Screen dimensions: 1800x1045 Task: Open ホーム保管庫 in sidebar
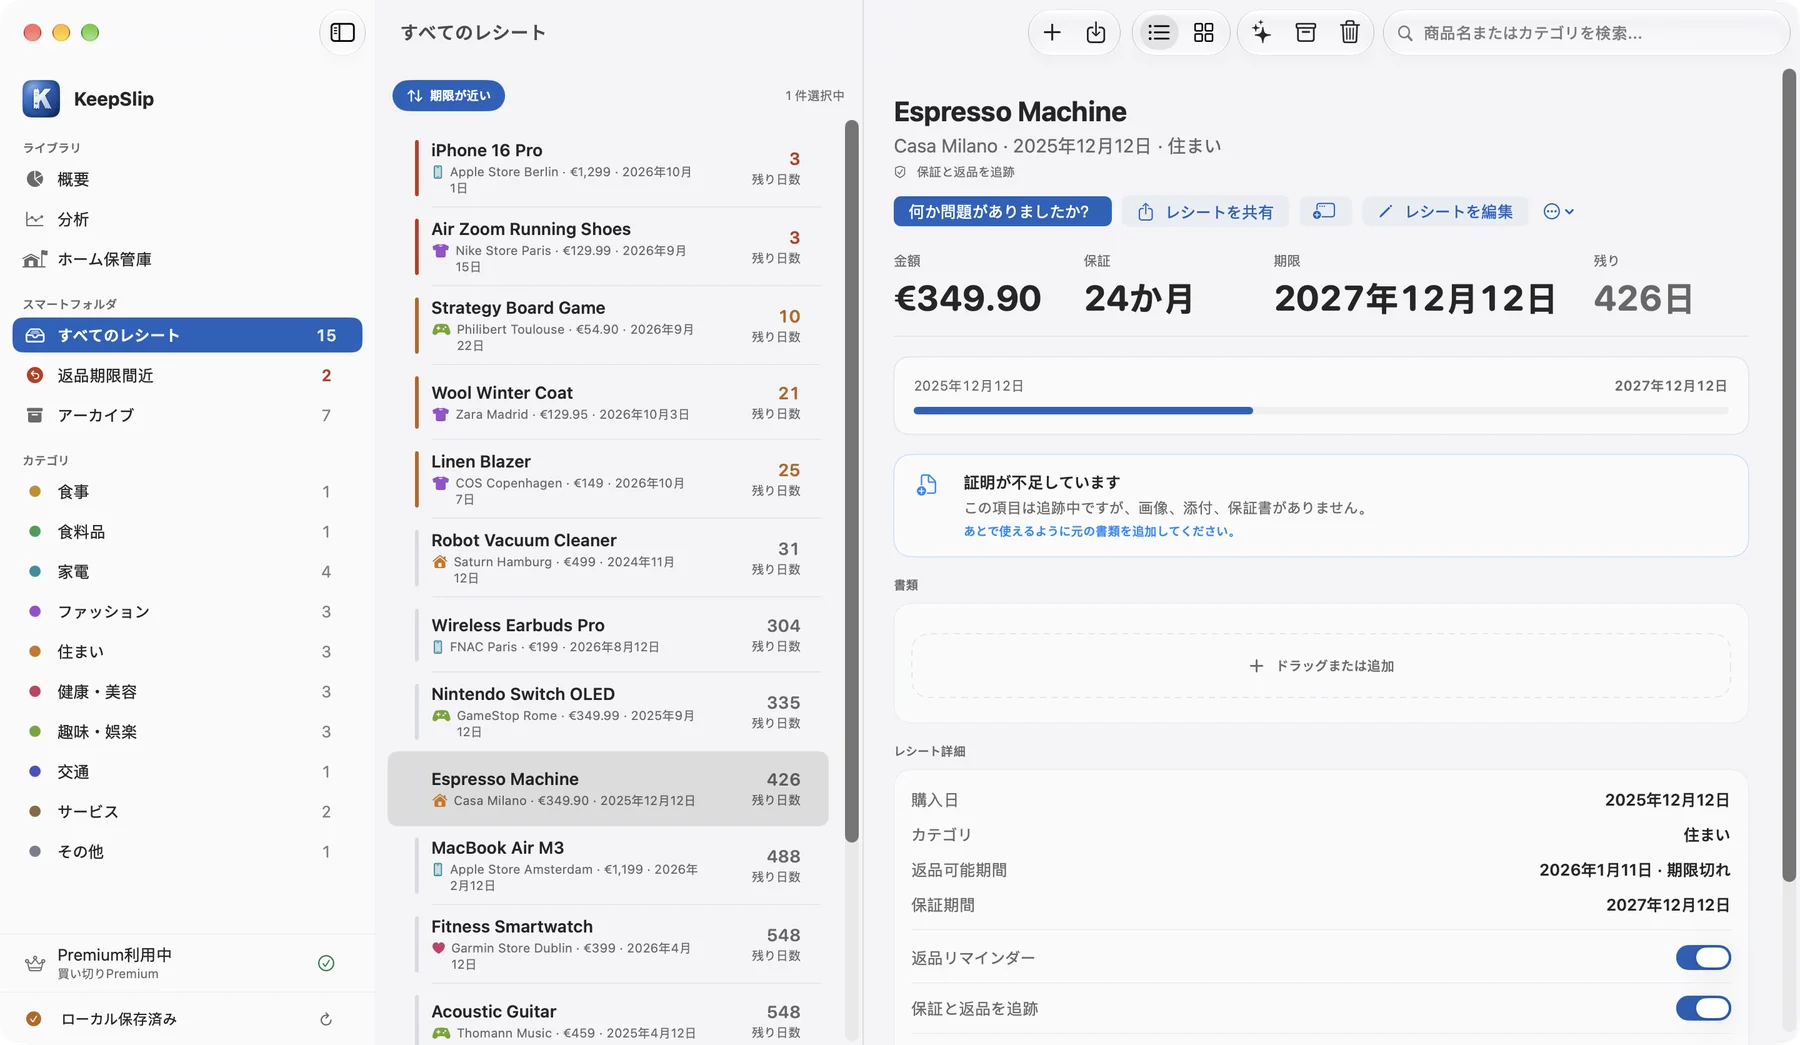coord(187,259)
